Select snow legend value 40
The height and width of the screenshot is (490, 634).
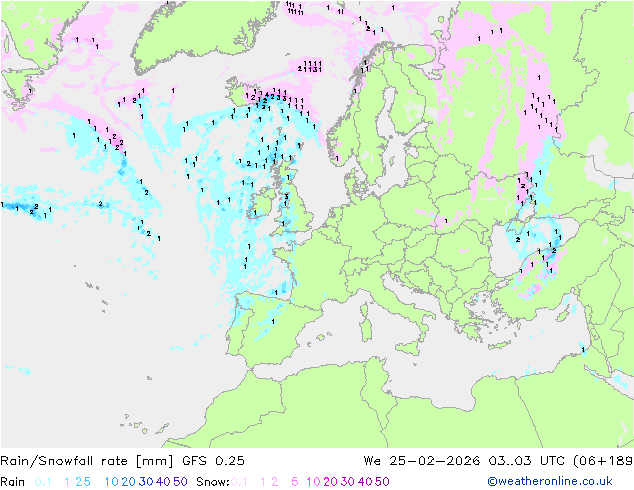click(x=365, y=482)
